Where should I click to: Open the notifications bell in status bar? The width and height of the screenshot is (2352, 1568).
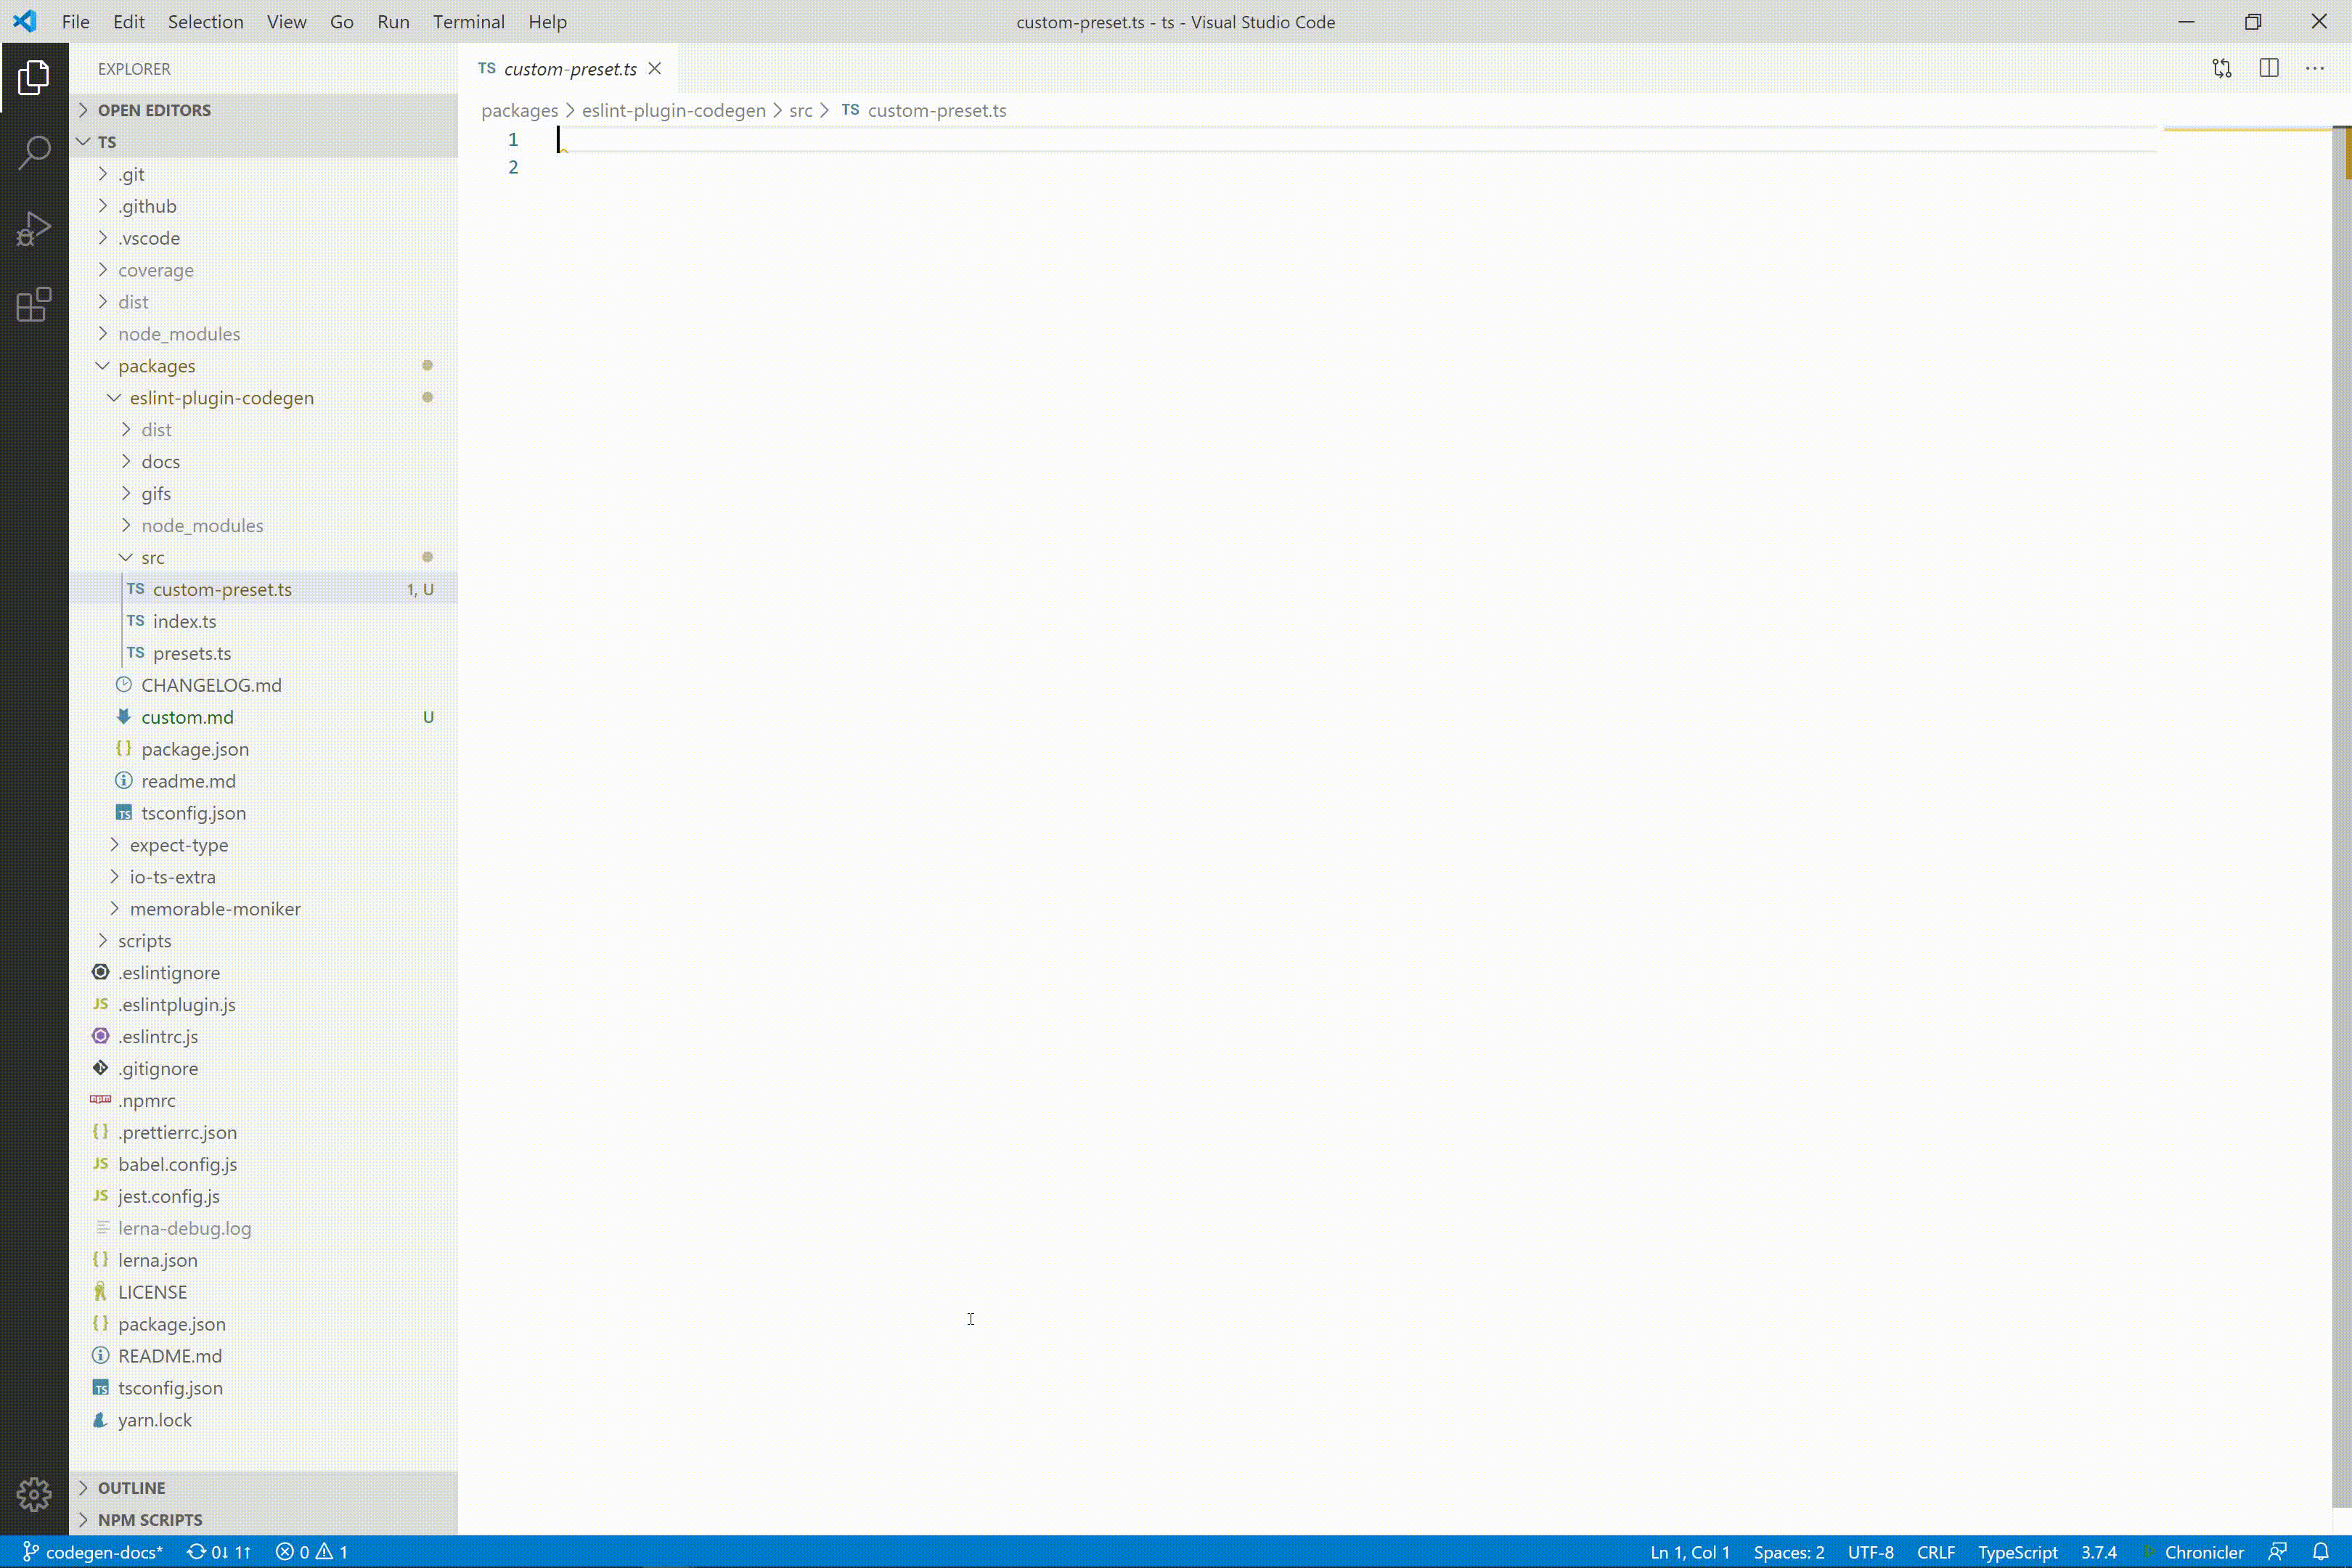coord(2321,1551)
